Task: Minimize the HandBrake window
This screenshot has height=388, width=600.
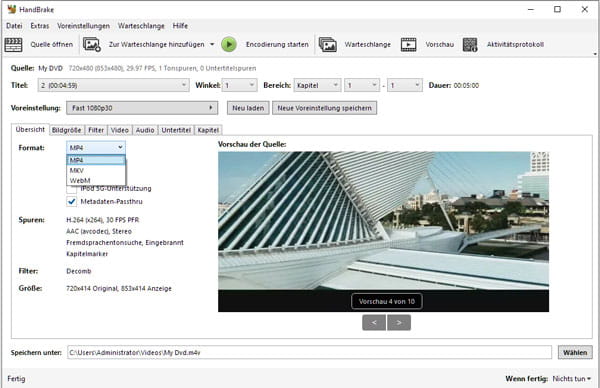Action: [x=531, y=9]
